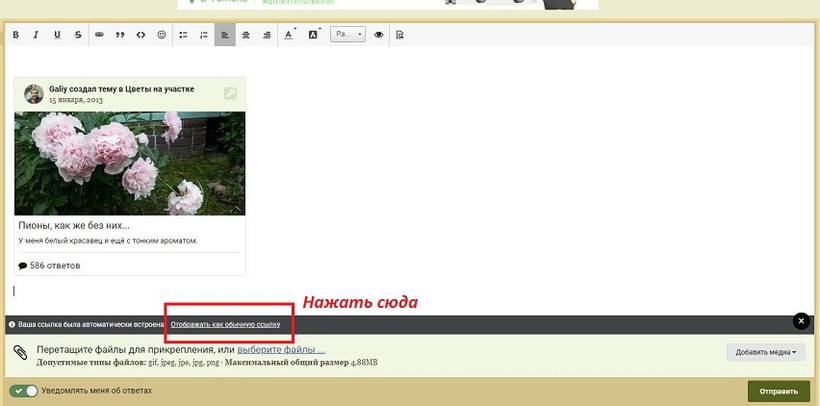
Task: Insert a code block
Action: (x=141, y=35)
